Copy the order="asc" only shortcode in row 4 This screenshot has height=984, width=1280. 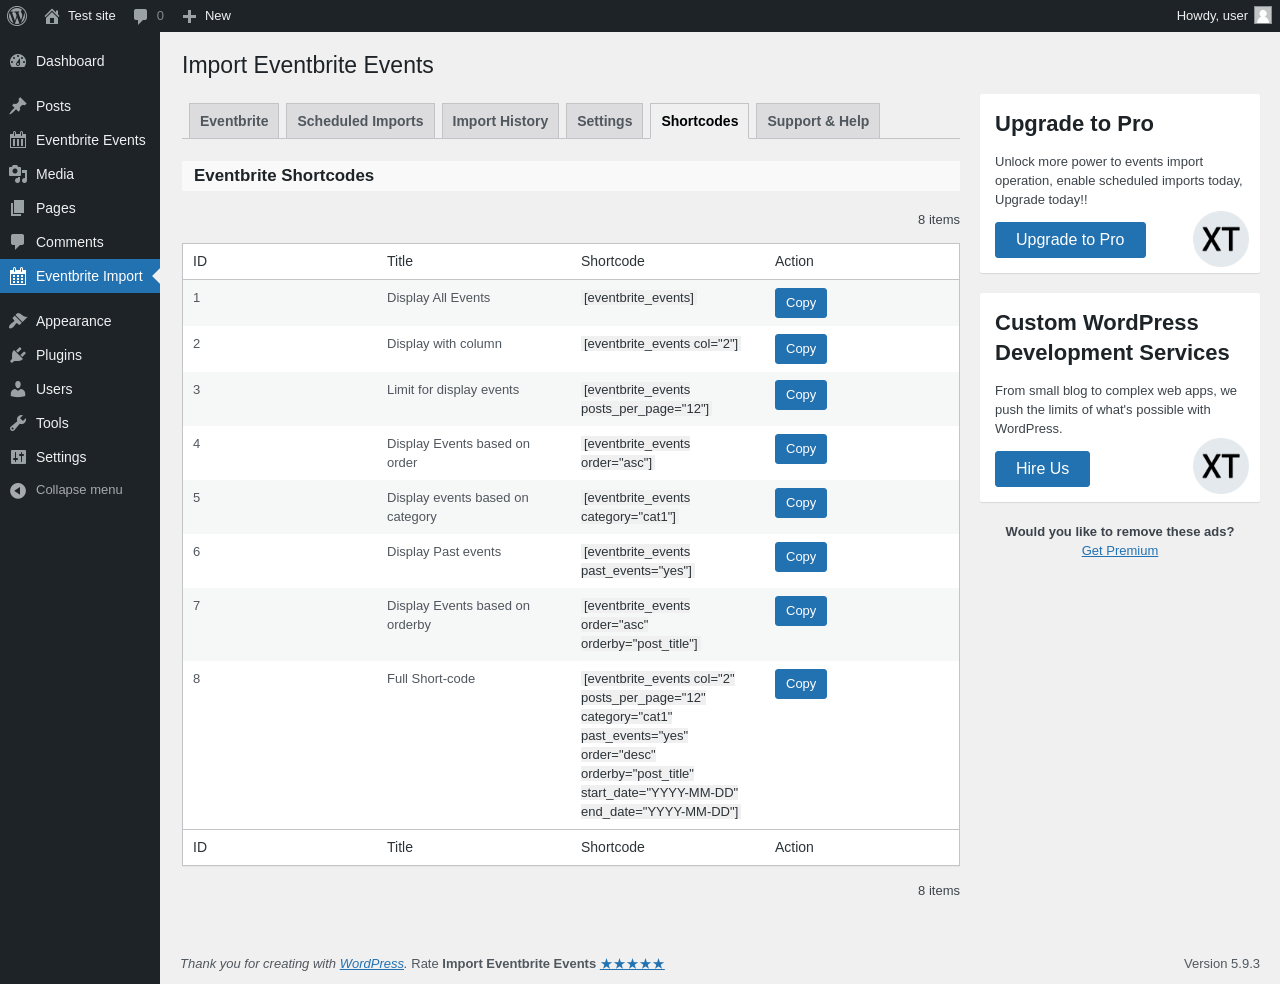(801, 449)
